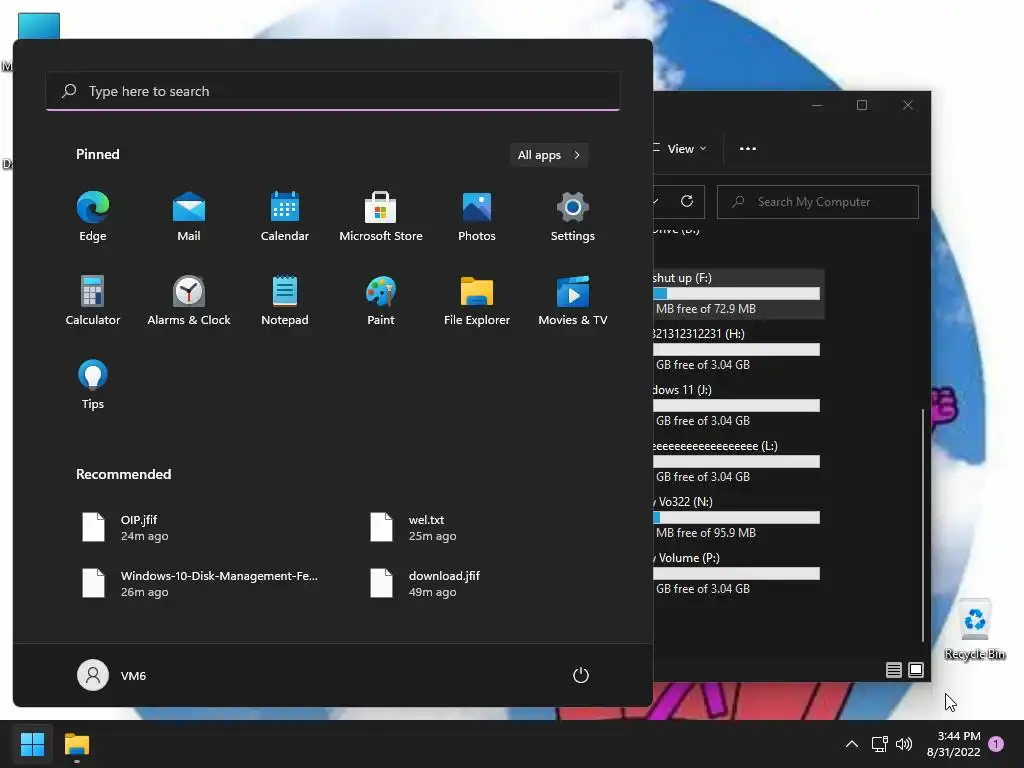The image size is (1024, 768).
Task: Select the Windows 11 (J:) drive
Action: pyautogui.click(x=738, y=406)
